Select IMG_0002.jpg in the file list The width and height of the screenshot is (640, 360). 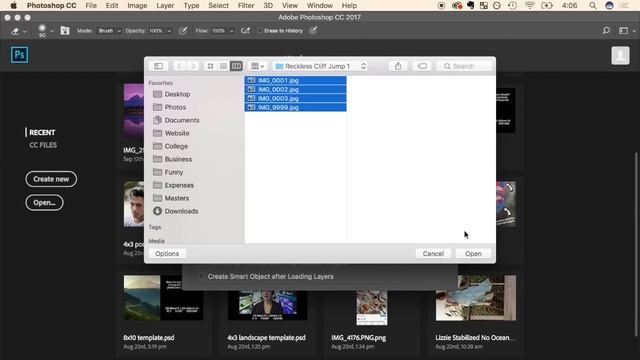(296, 89)
